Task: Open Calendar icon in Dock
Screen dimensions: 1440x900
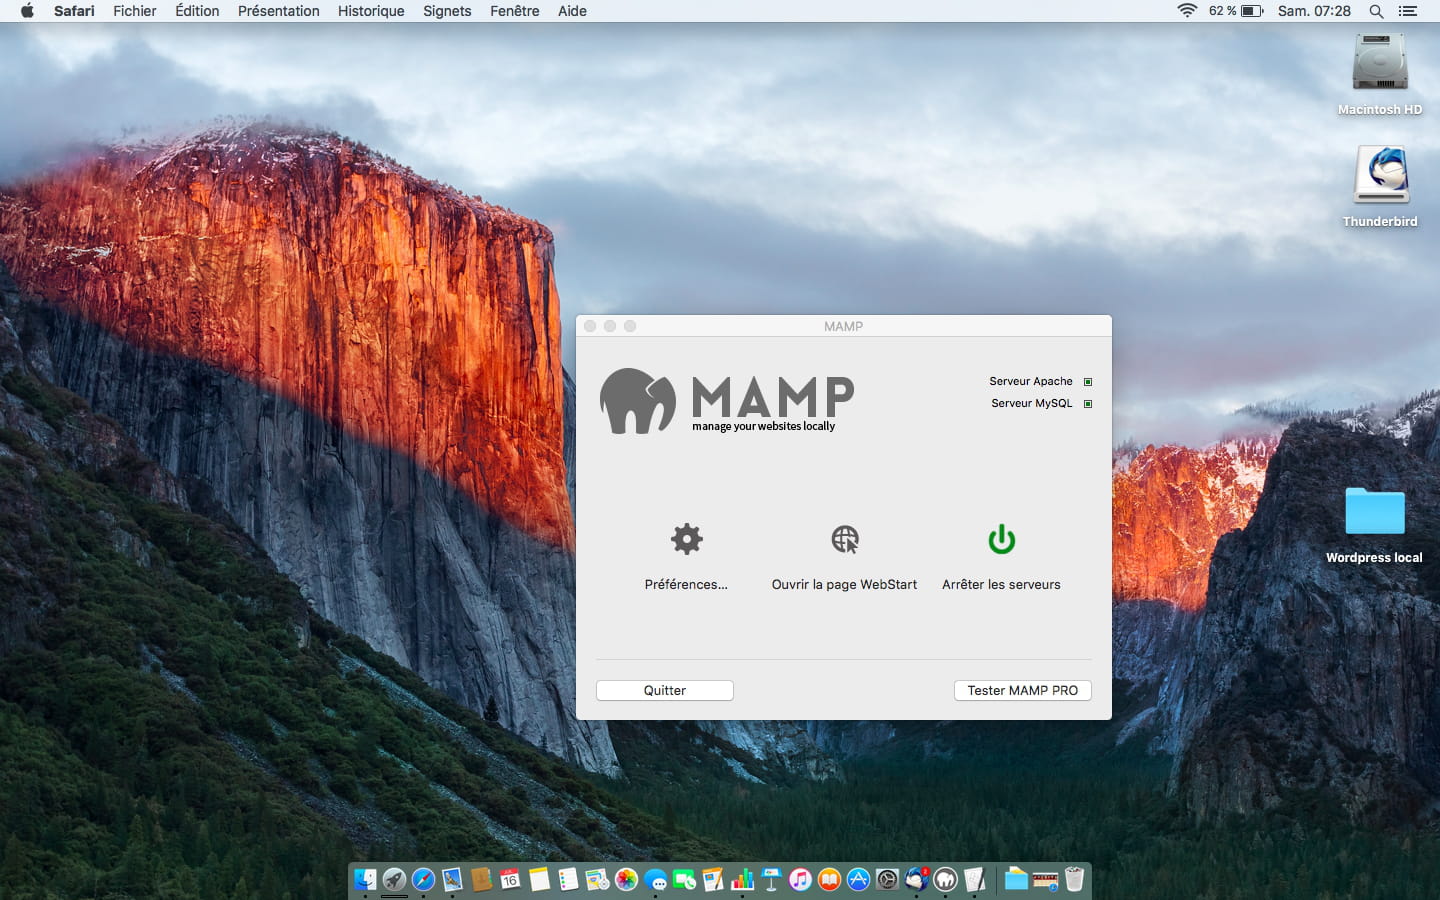Action: (510, 879)
